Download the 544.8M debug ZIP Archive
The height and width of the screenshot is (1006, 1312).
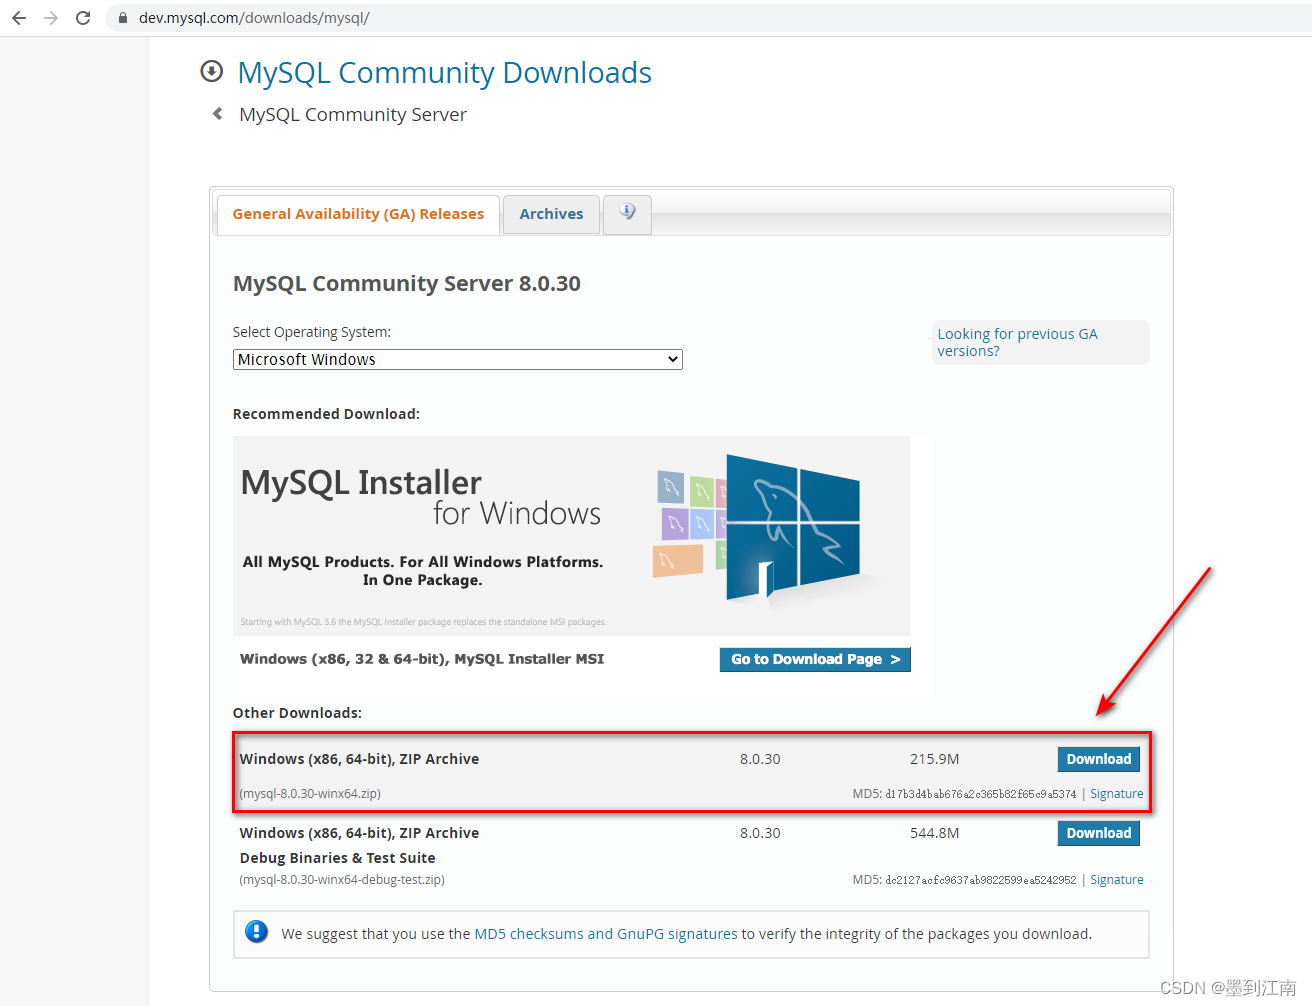1098,833
